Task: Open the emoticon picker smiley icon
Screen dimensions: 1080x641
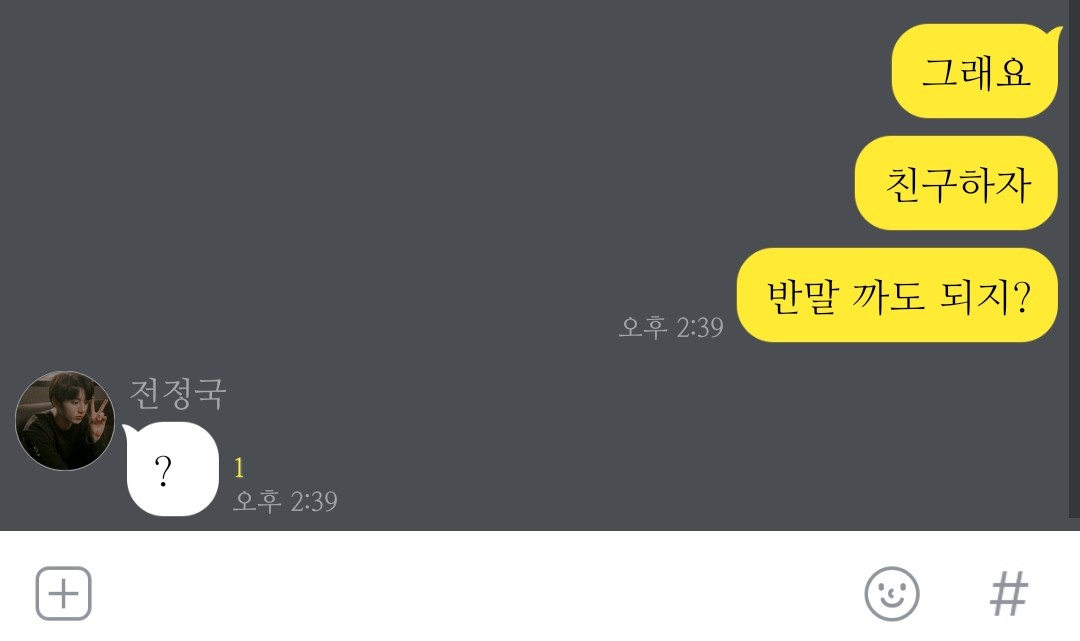Action: pyautogui.click(x=892, y=593)
